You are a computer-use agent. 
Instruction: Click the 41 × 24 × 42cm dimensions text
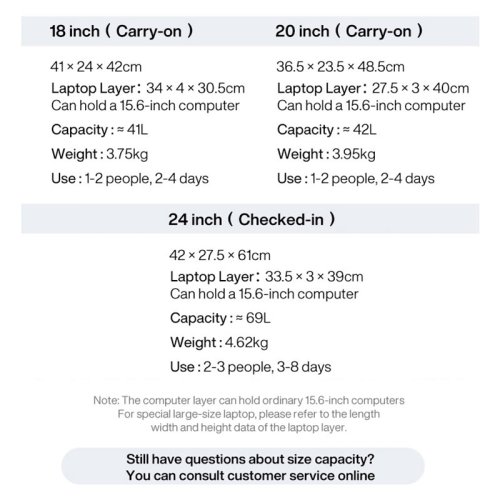tap(96, 67)
